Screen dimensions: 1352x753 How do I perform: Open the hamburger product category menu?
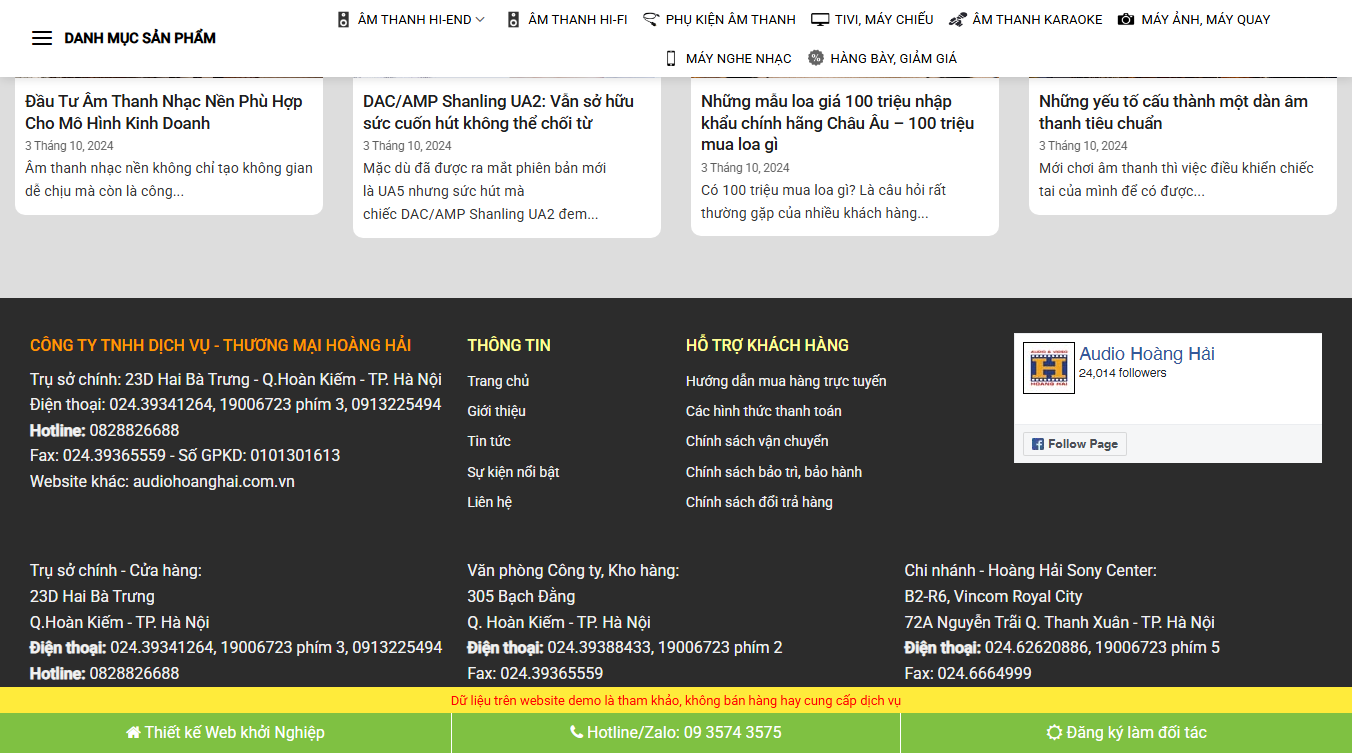pos(42,38)
